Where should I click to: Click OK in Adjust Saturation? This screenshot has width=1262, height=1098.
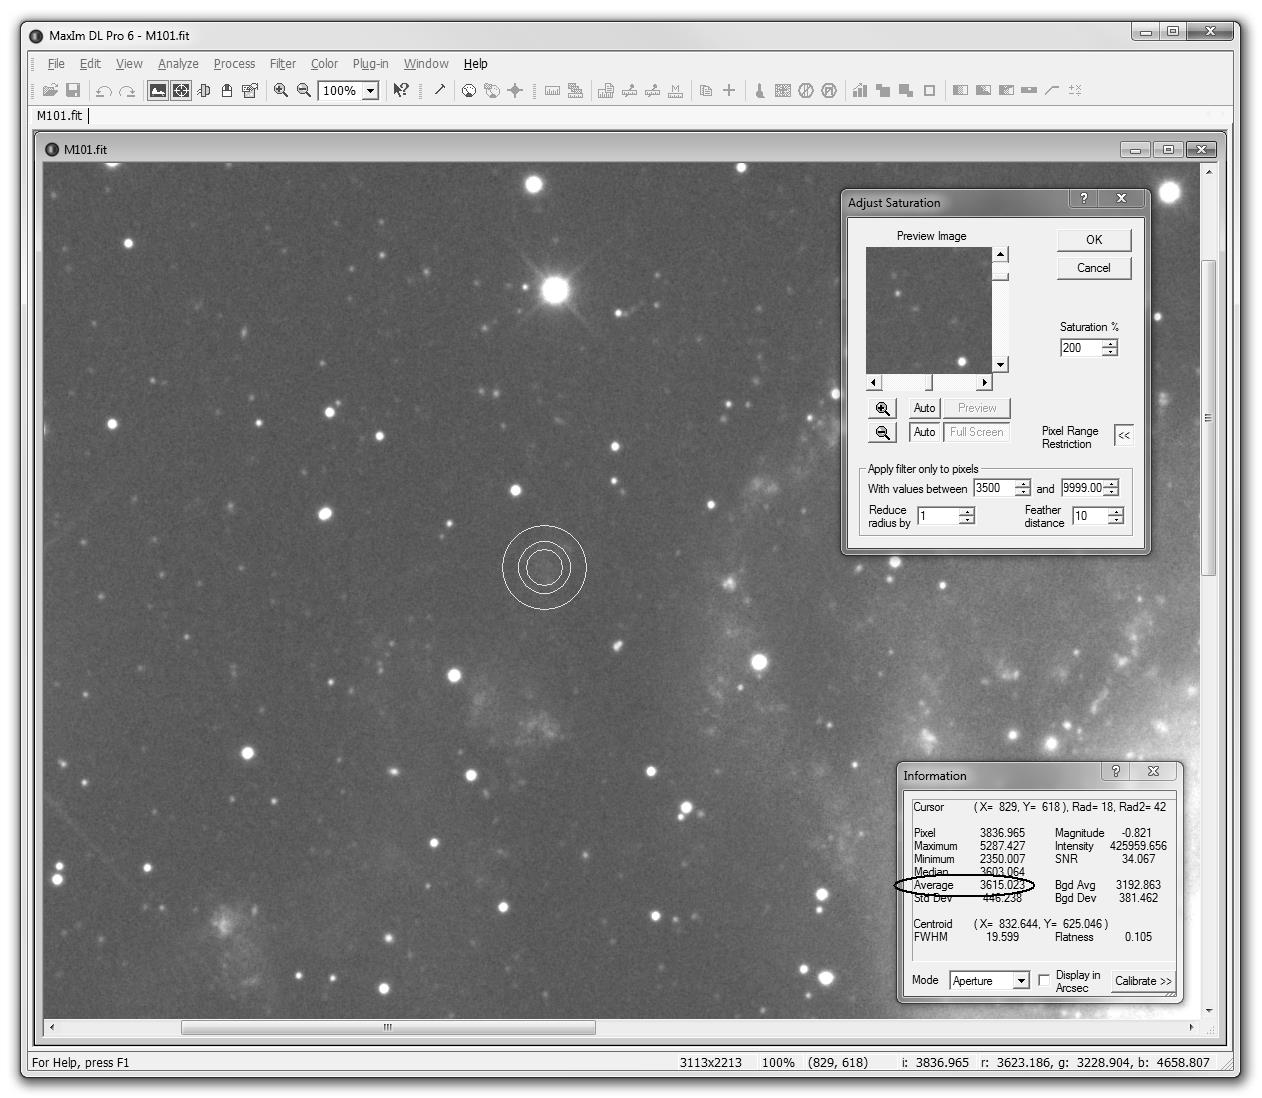(x=1094, y=240)
